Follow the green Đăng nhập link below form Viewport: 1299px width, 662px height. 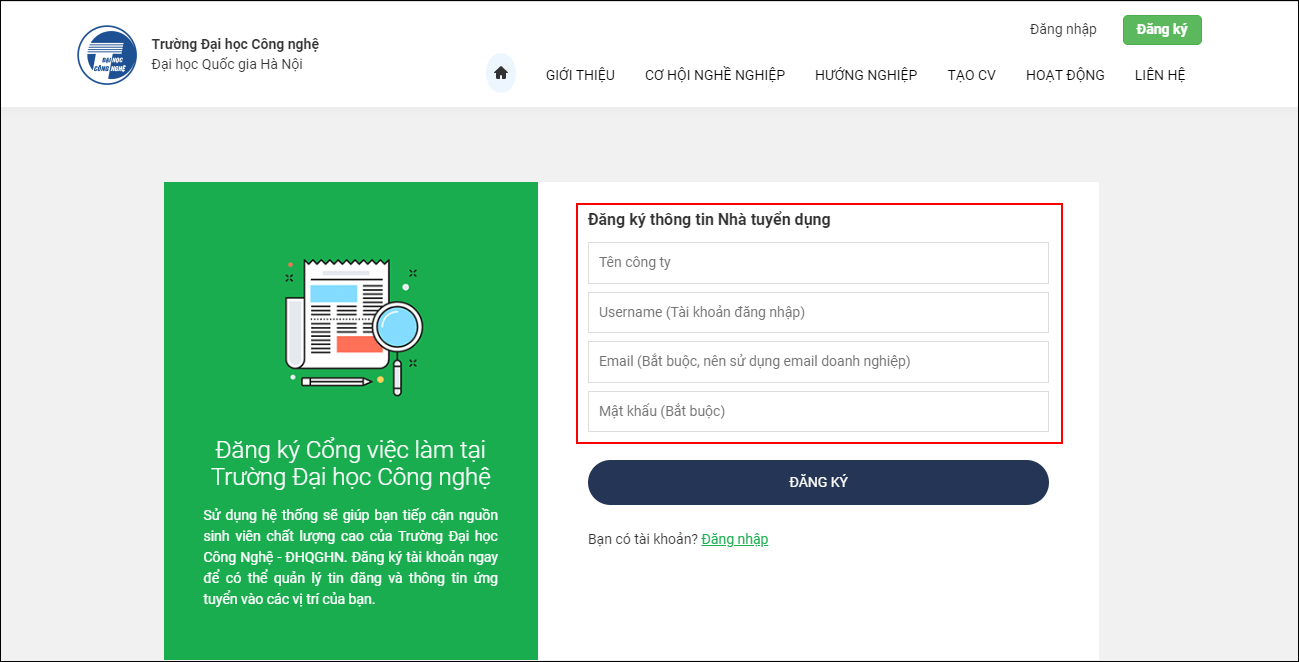tap(734, 539)
